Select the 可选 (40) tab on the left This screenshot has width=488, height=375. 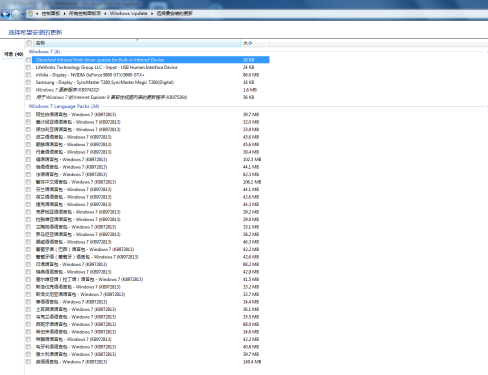tap(13, 54)
